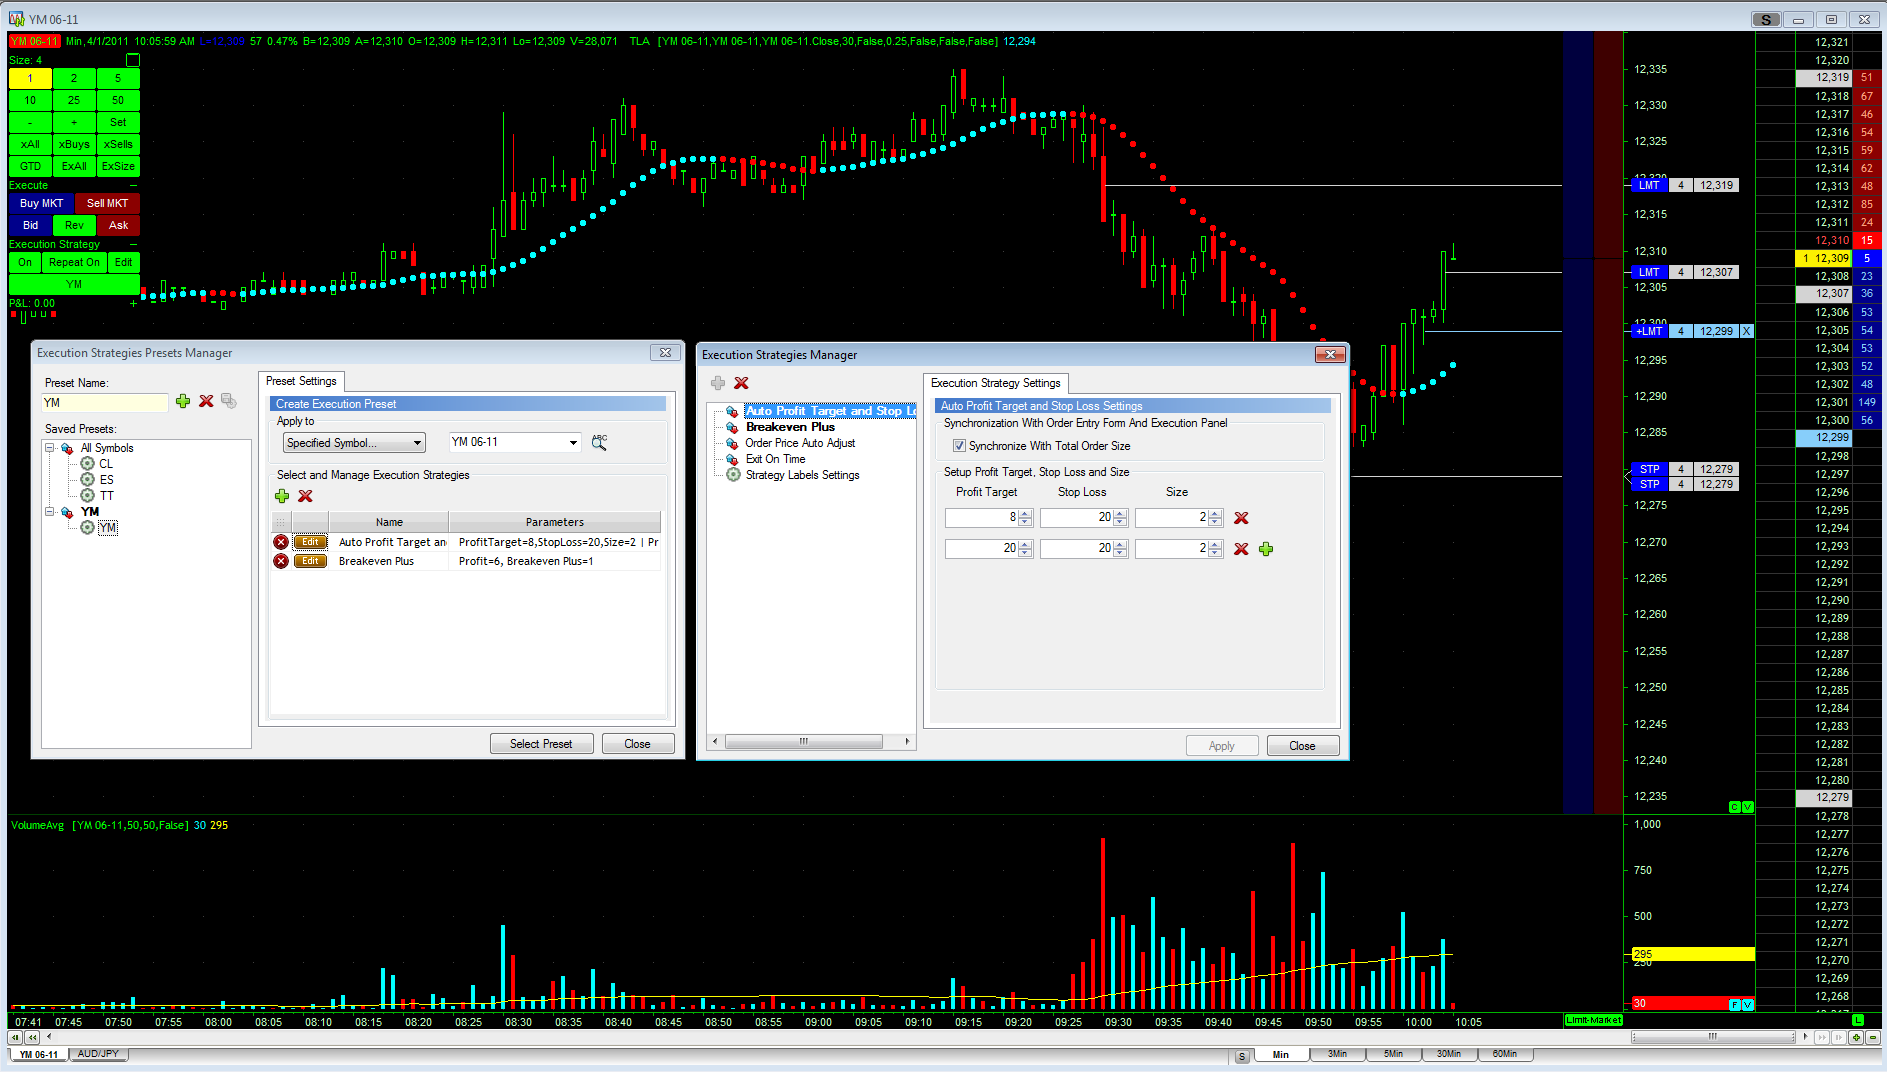Increase first row Stop Loss spinner
This screenshot has height=1072, width=1887.
[1120, 514]
